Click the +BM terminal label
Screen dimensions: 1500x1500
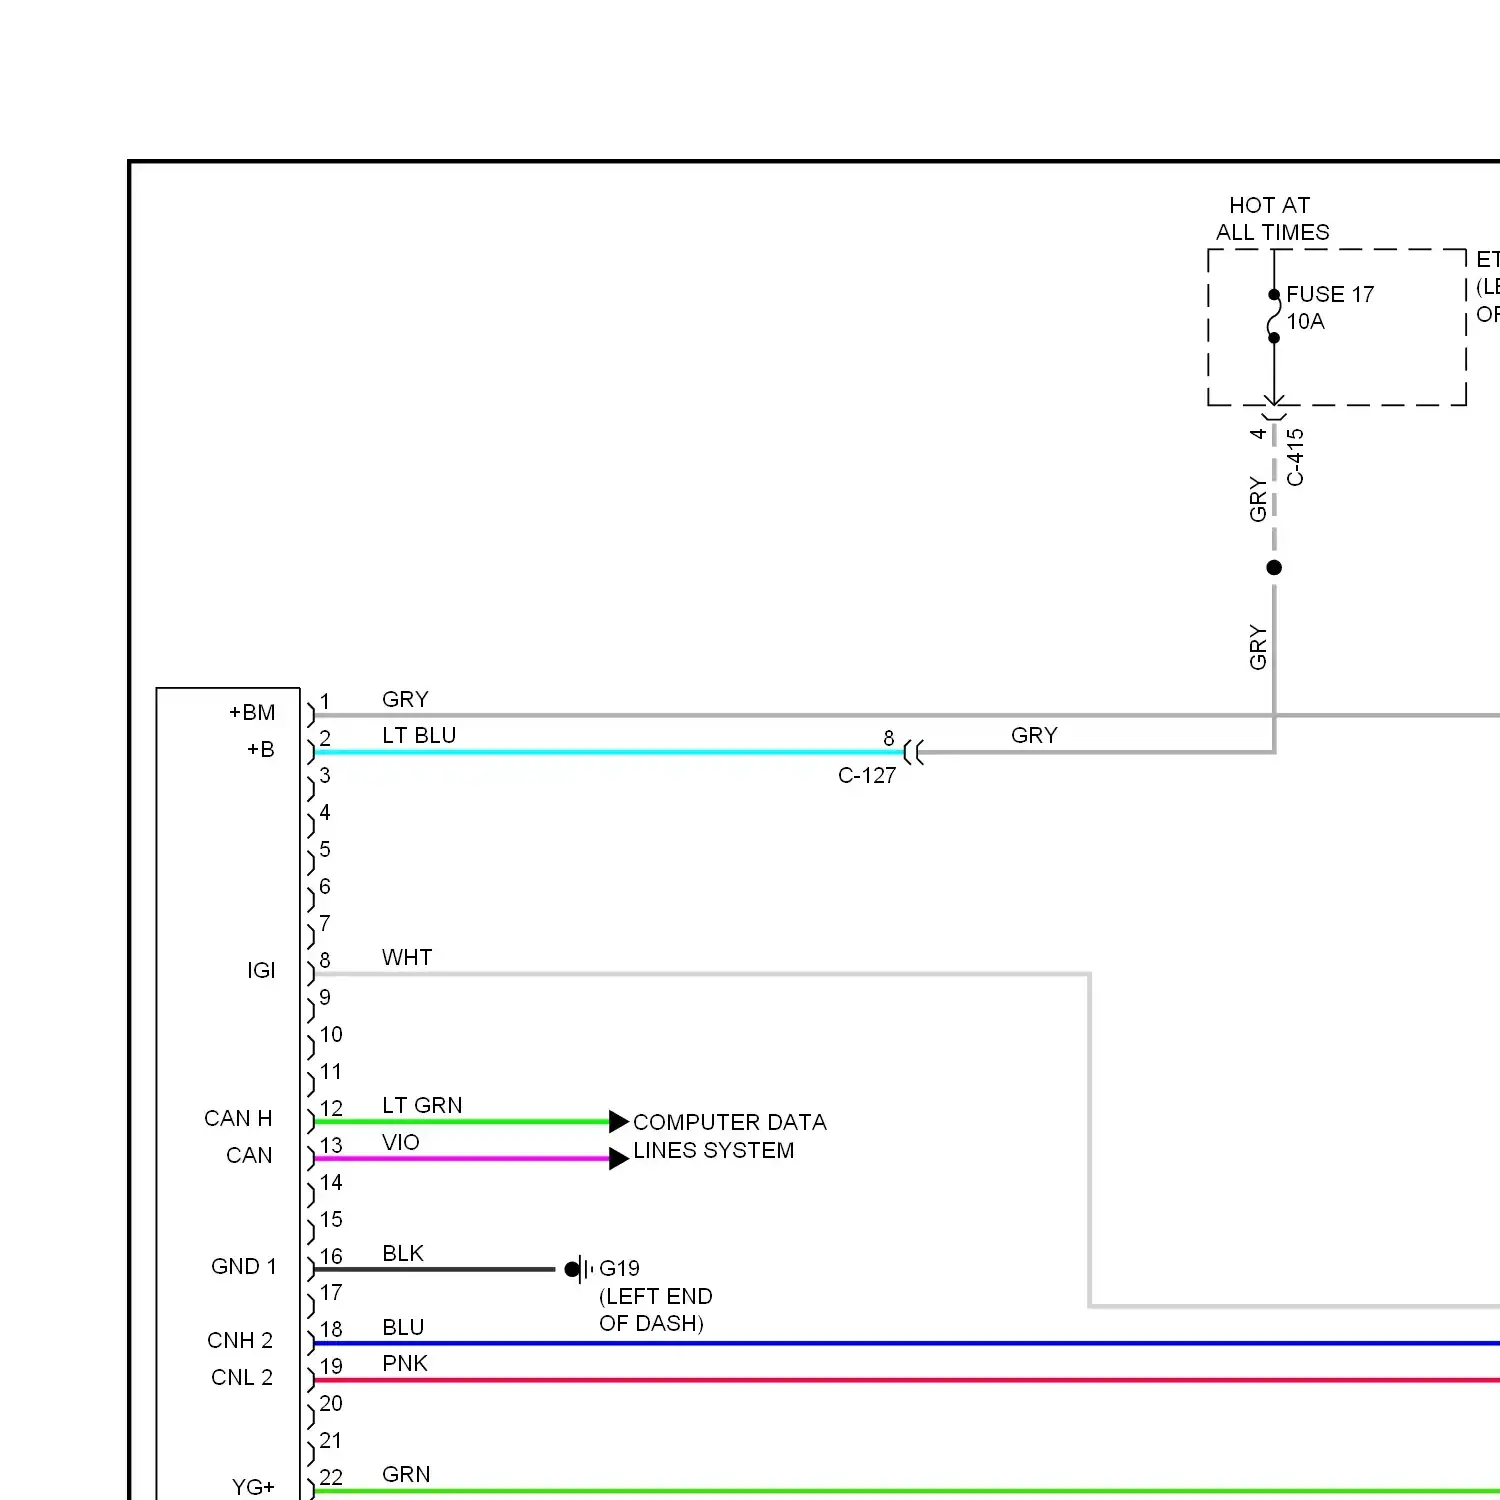tap(252, 712)
